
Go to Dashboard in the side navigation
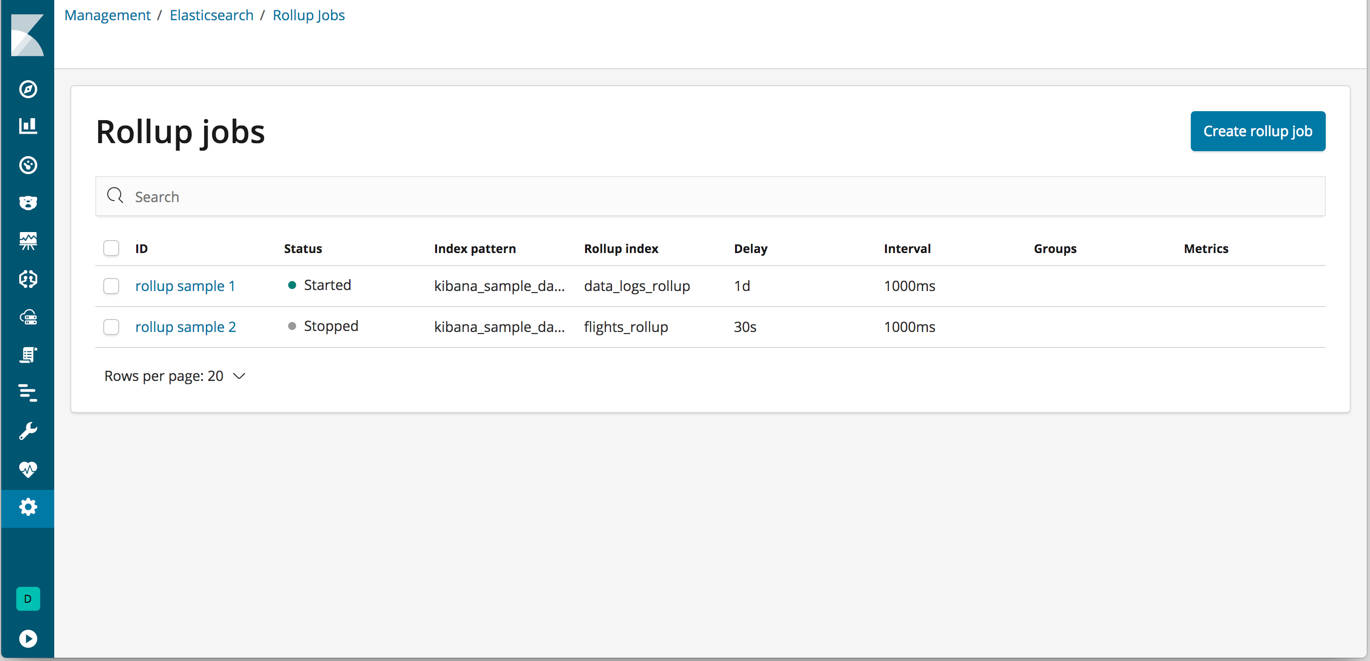28,165
